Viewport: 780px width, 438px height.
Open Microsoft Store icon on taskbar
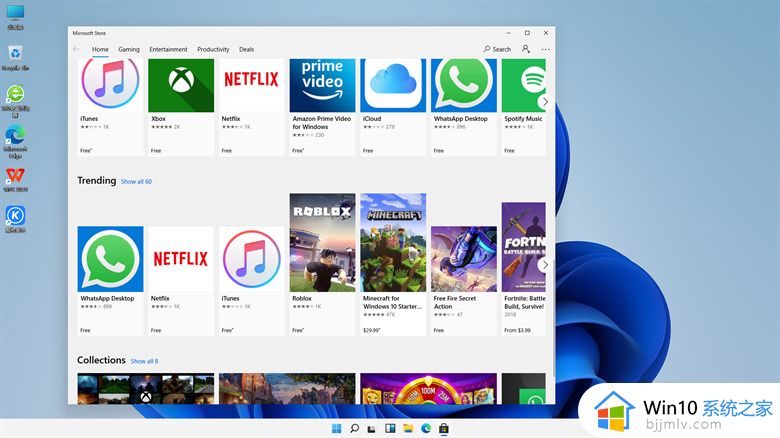444,429
